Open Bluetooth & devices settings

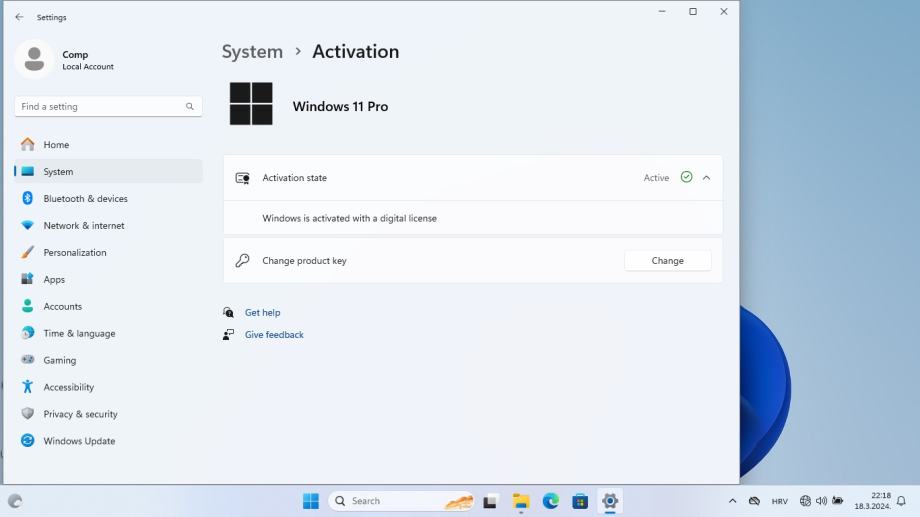pyautogui.click(x=108, y=198)
